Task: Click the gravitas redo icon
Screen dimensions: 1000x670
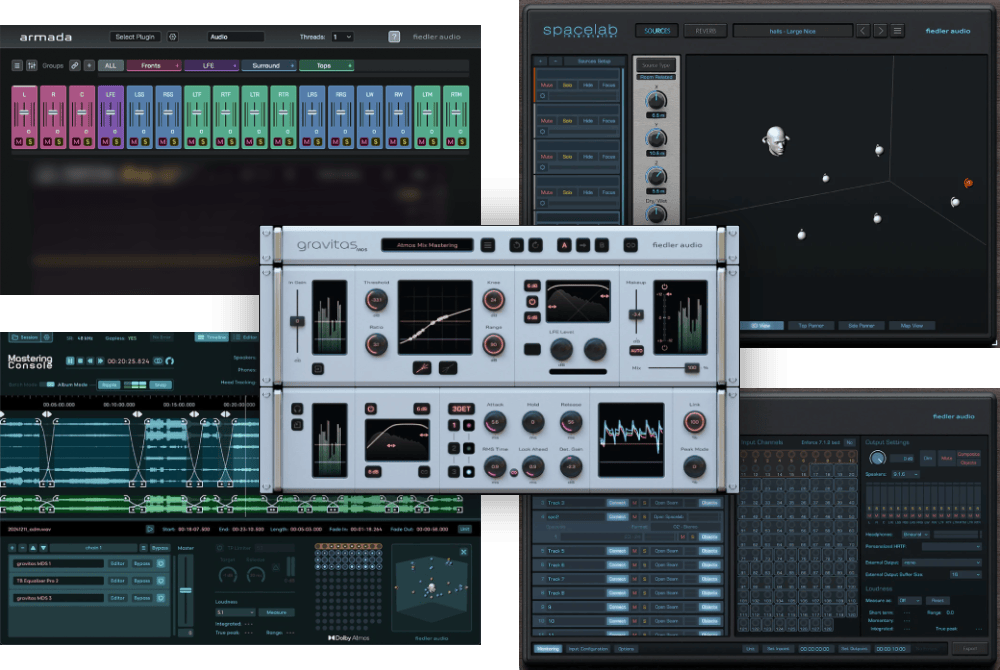Action: coord(535,245)
